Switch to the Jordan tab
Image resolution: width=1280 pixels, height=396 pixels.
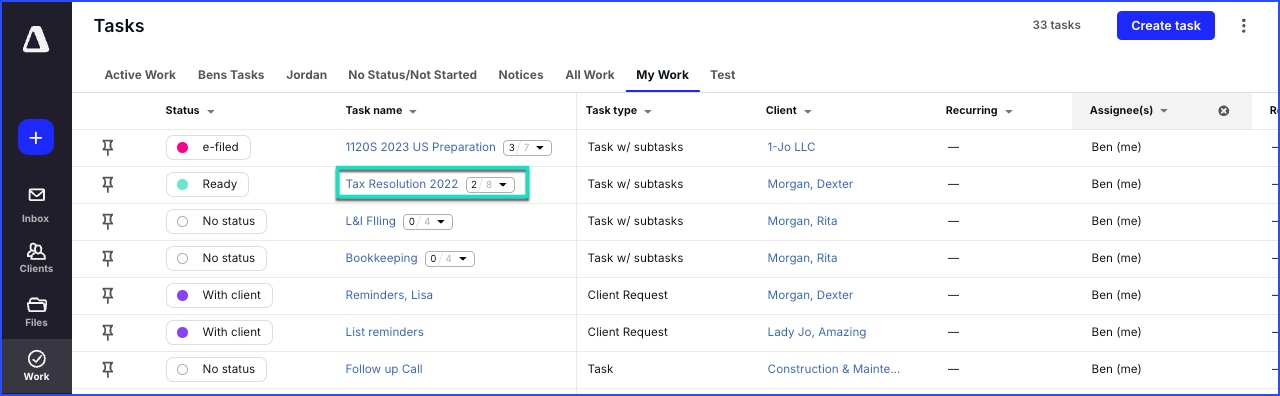(x=306, y=75)
